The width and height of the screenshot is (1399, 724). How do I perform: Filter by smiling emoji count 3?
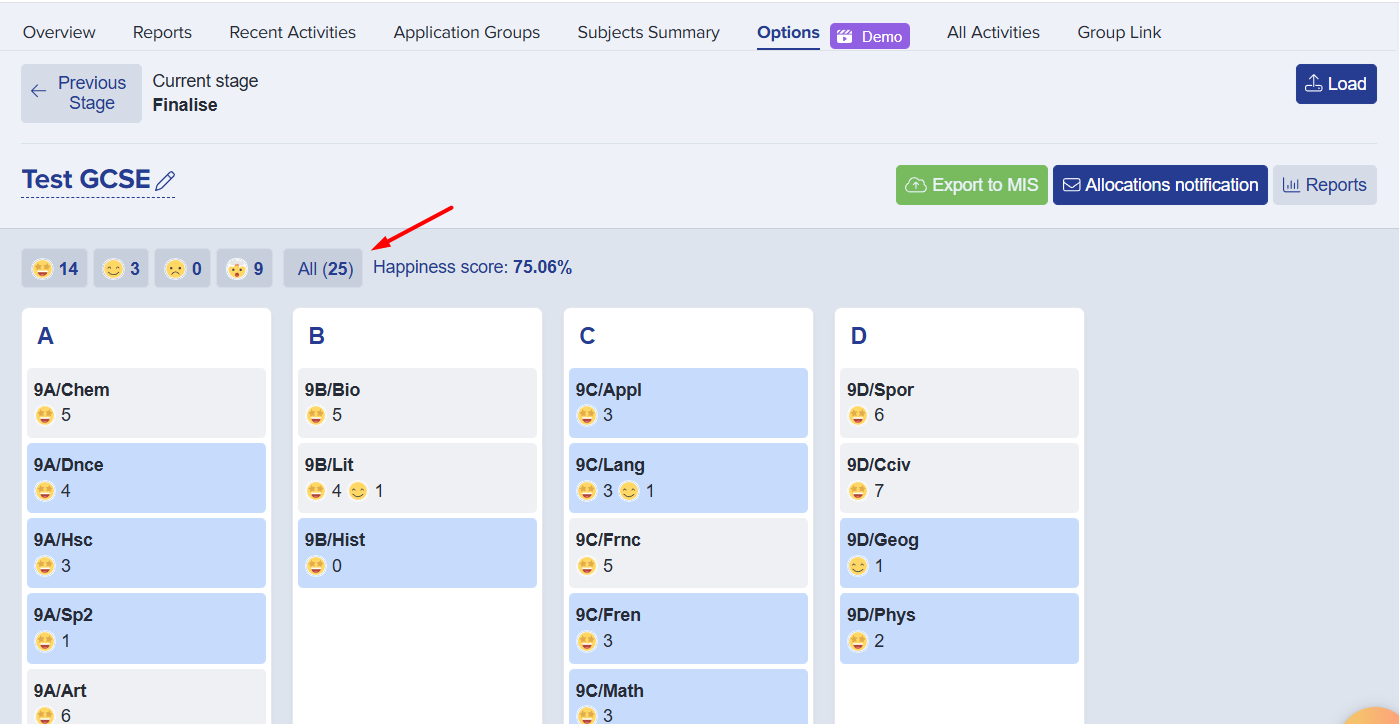[x=121, y=268]
